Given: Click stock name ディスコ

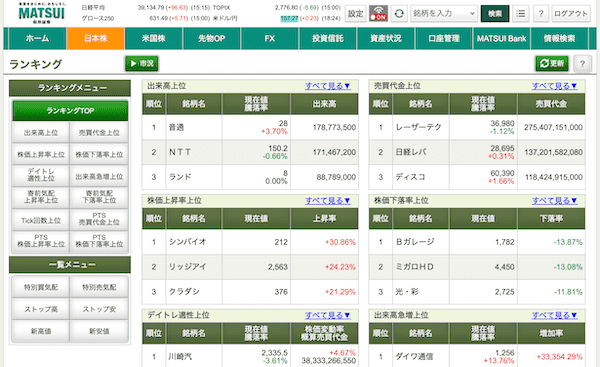Looking at the screenshot, I should pyautogui.click(x=410, y=177).
